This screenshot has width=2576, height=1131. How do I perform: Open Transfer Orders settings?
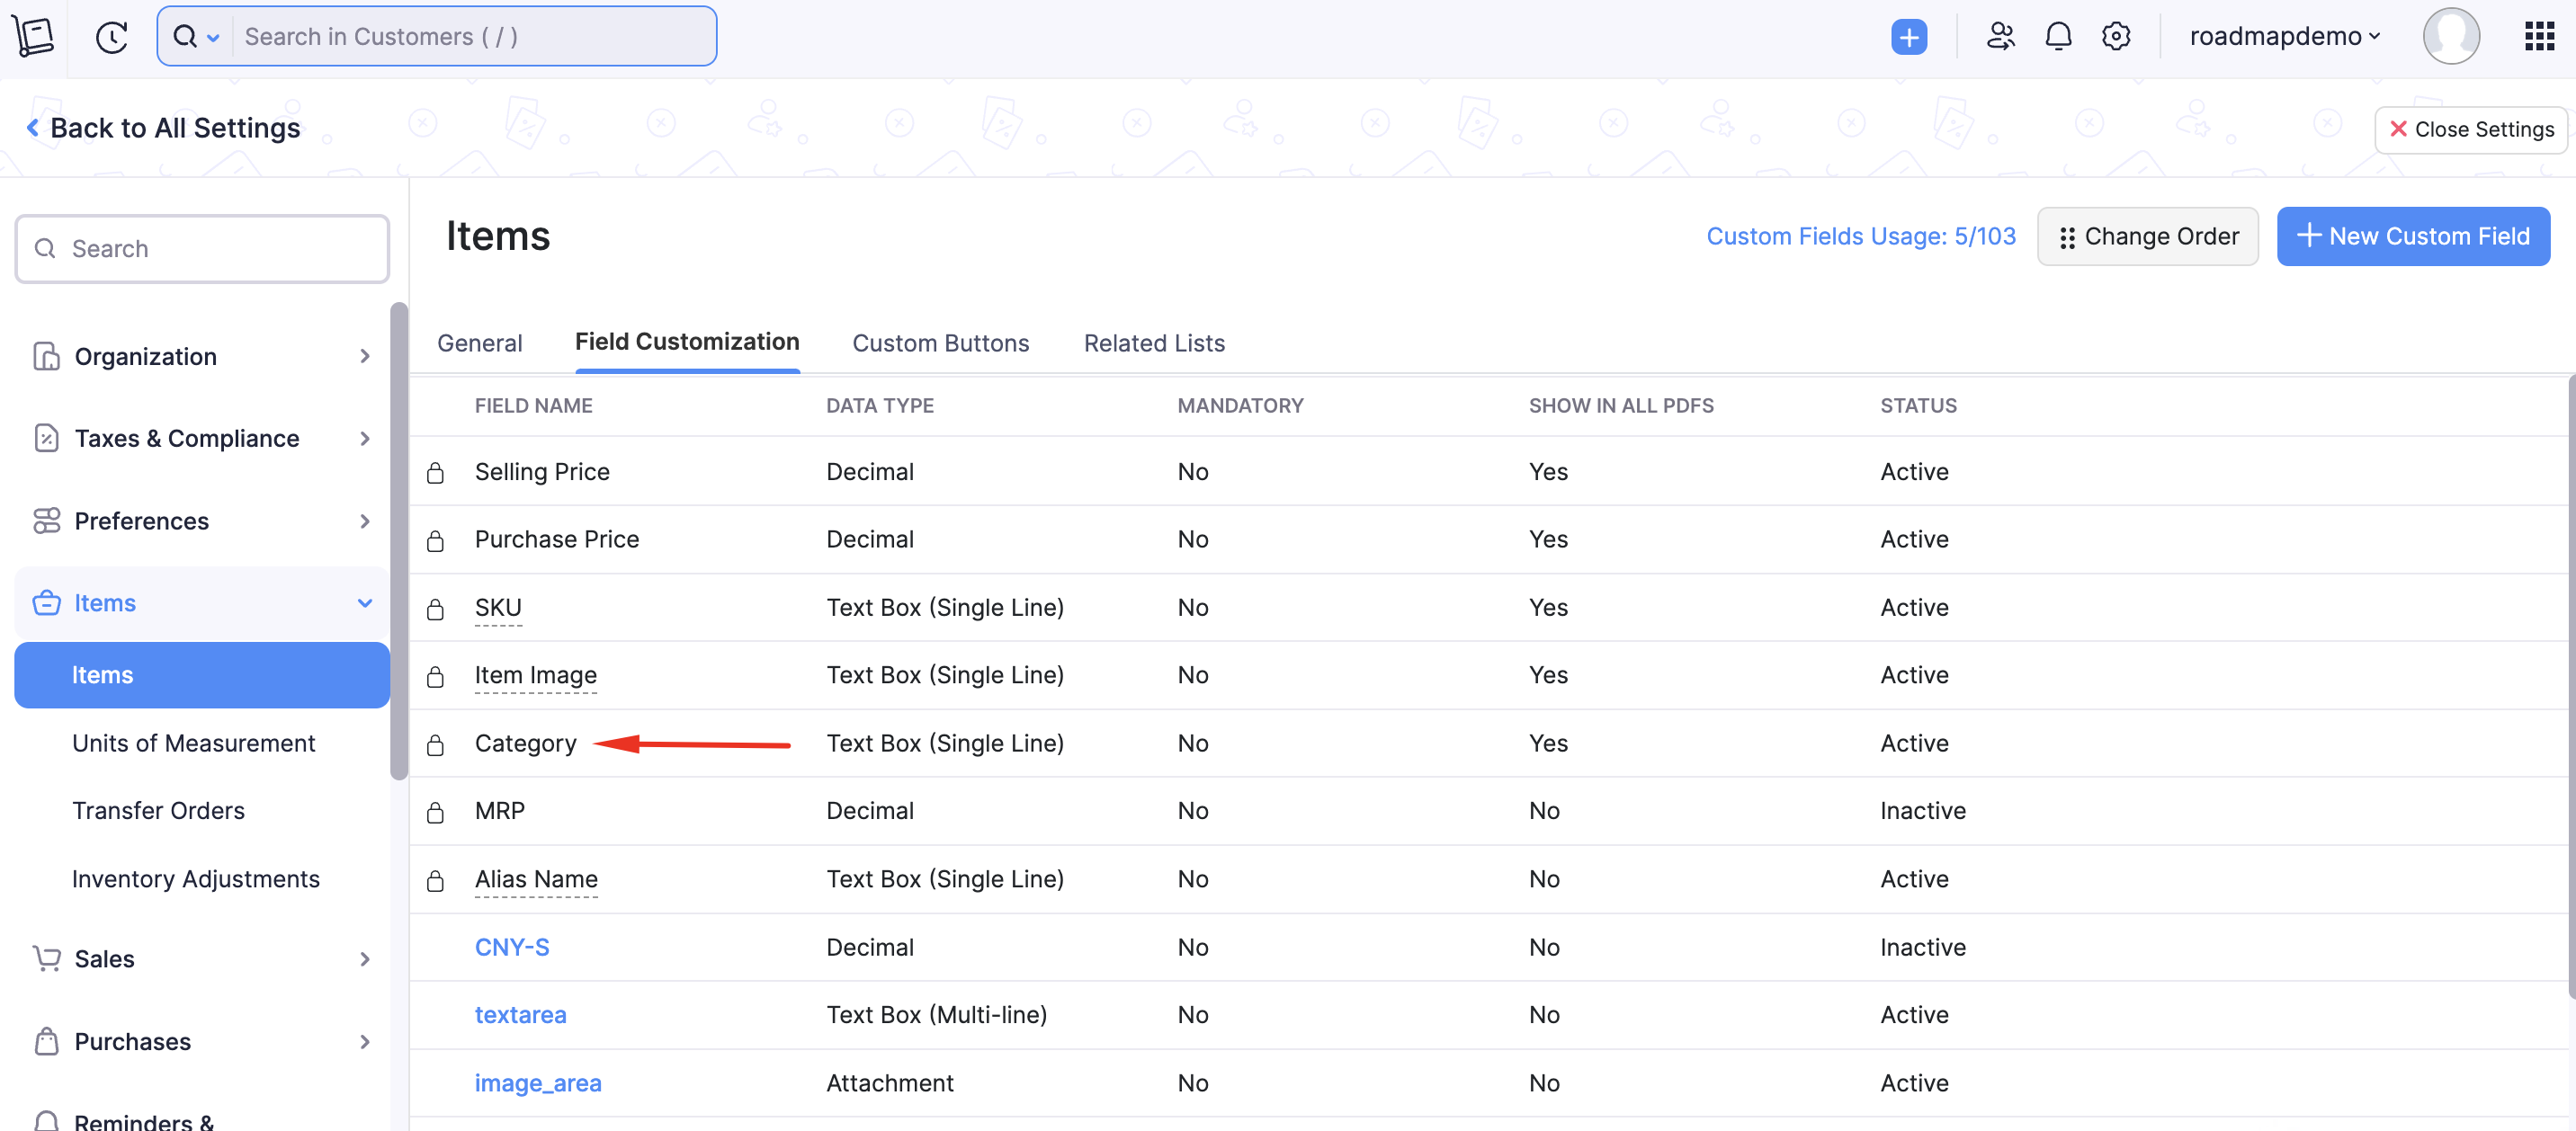tap(158, 810)
